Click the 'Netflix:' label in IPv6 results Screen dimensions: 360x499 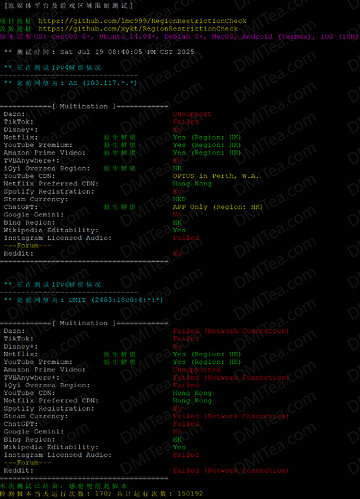(x=21, y=354)
